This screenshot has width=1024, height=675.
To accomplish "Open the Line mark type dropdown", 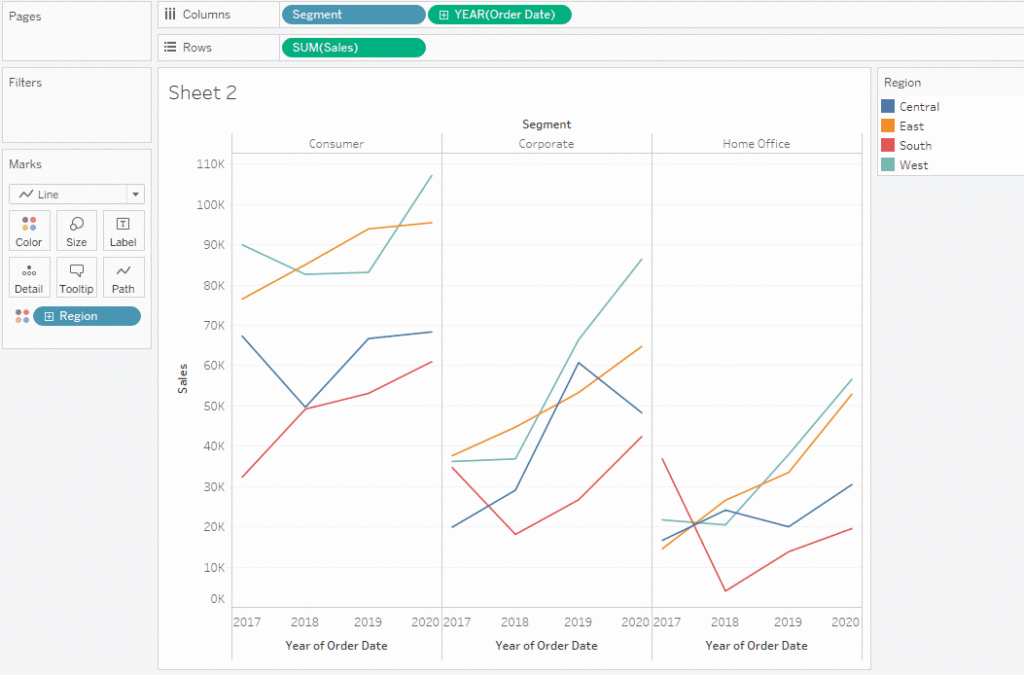I will click(x=76, y=194).
